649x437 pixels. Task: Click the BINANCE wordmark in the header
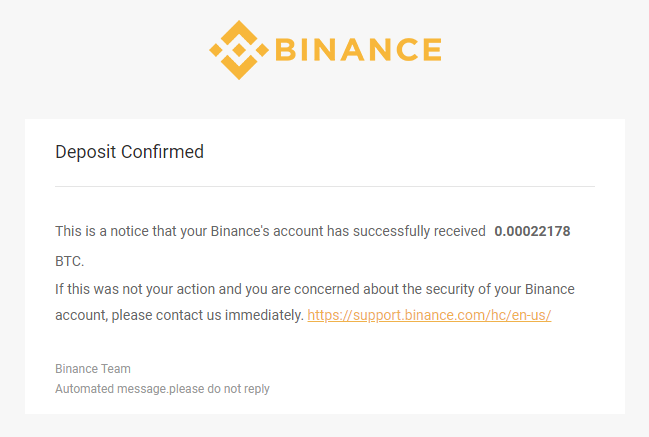coord(357,50)
